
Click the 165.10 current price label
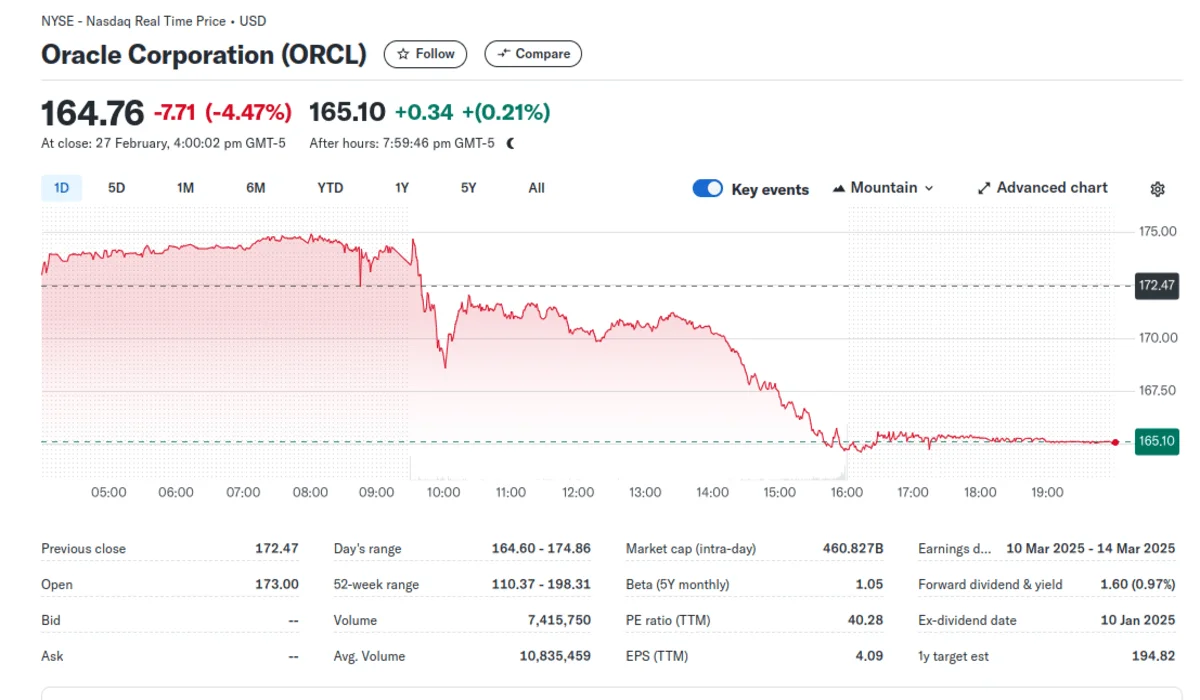[x=1157, y=441]
